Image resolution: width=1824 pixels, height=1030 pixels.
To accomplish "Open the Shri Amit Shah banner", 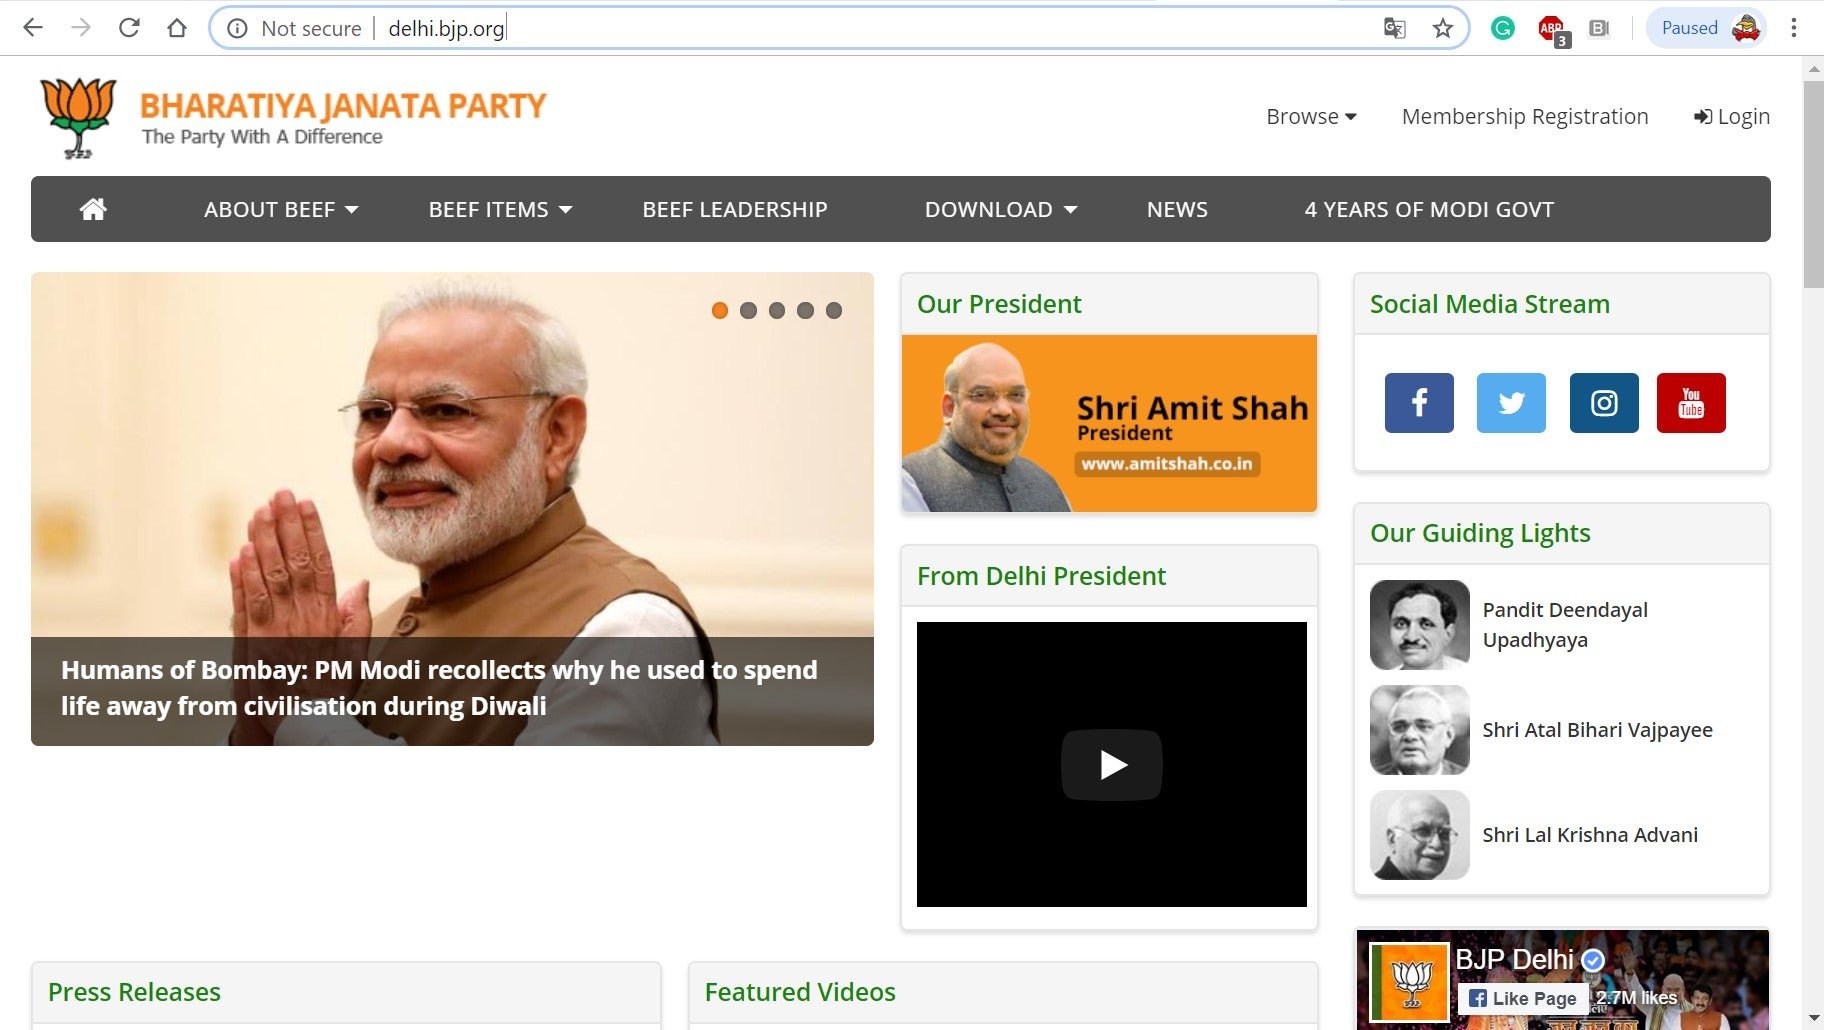I will click(x=1109, y=423).
